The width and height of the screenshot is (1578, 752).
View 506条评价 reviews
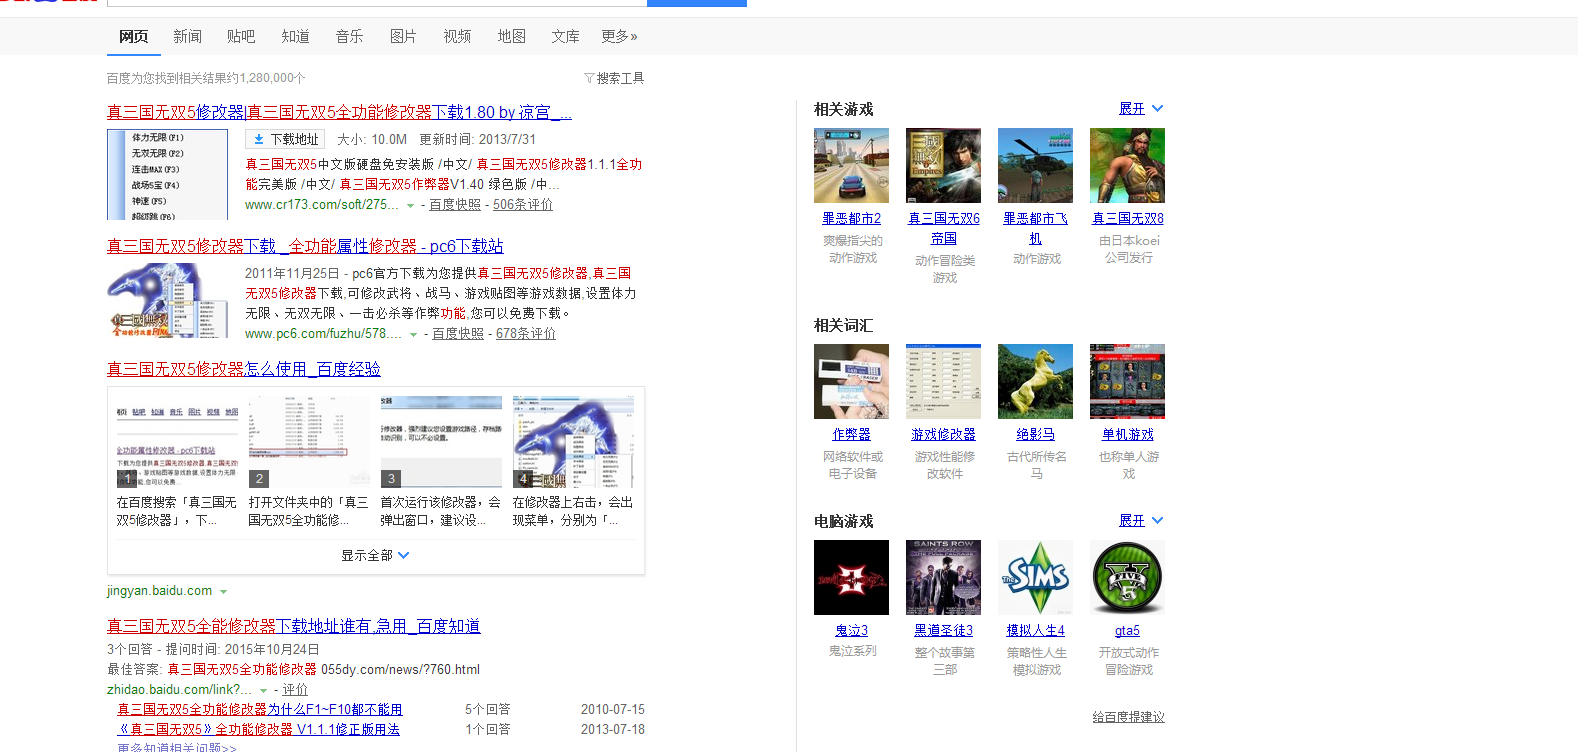[523, 204]
